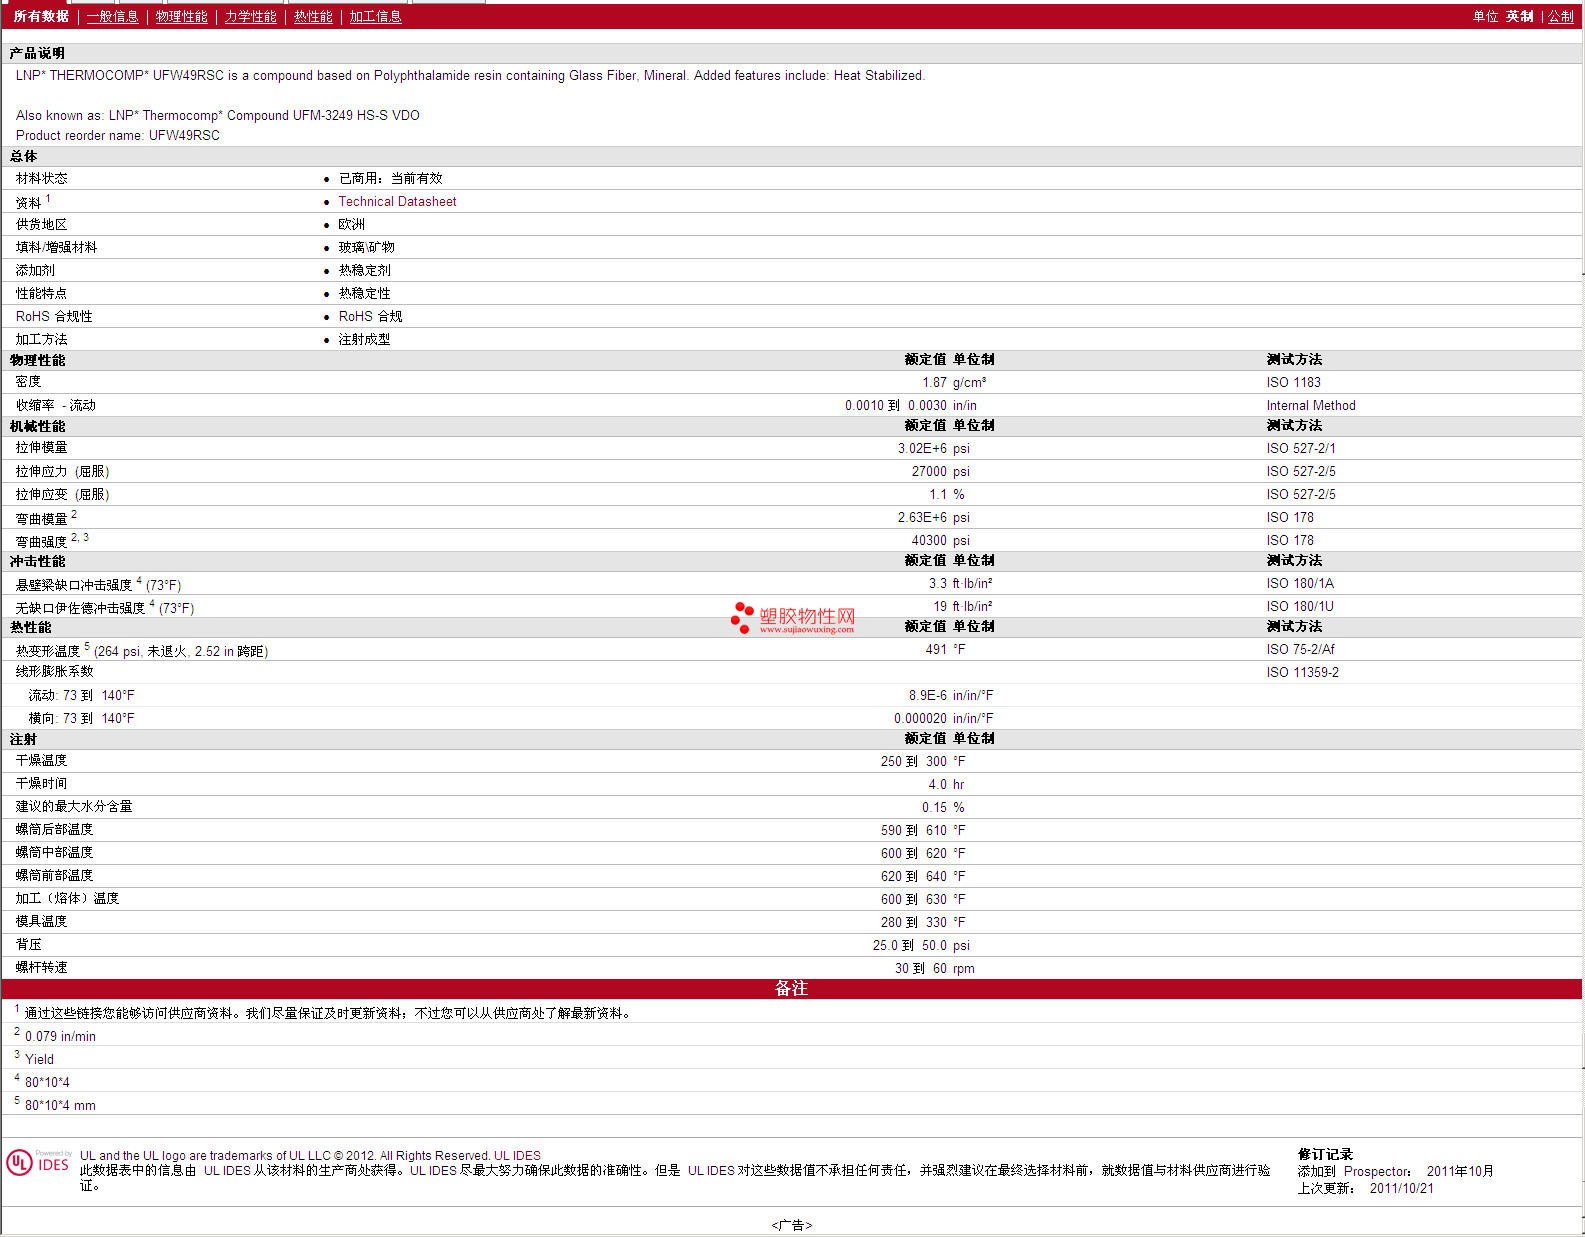Go to the 物理性能 tab in top bar
Screen dimensions: 1585x1237
[x=181, y=17]
